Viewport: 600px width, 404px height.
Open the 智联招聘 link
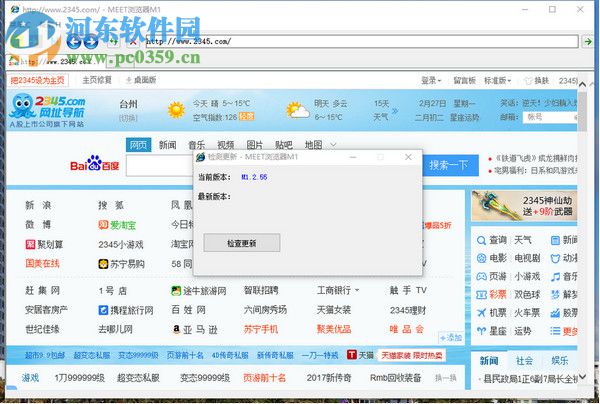(261, 290)
